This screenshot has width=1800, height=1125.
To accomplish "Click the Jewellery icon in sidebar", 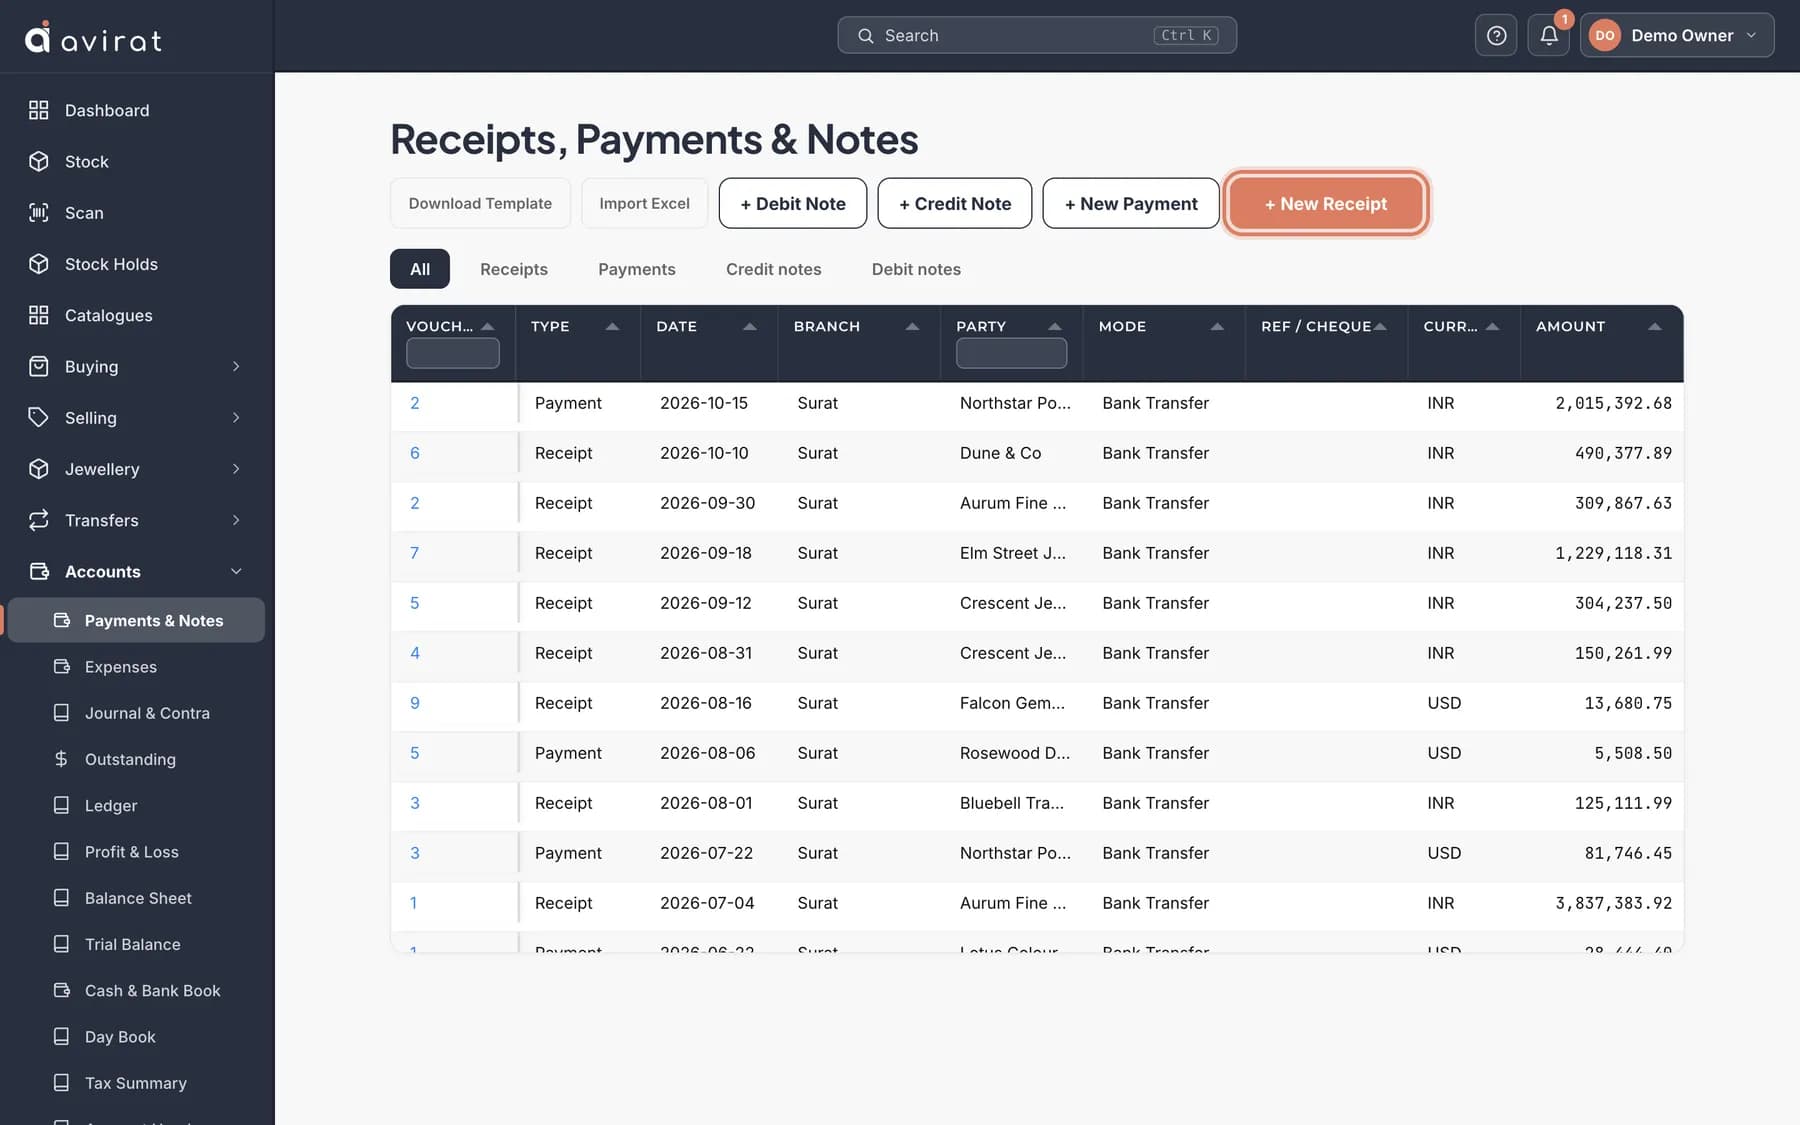I will coord(39,468).
